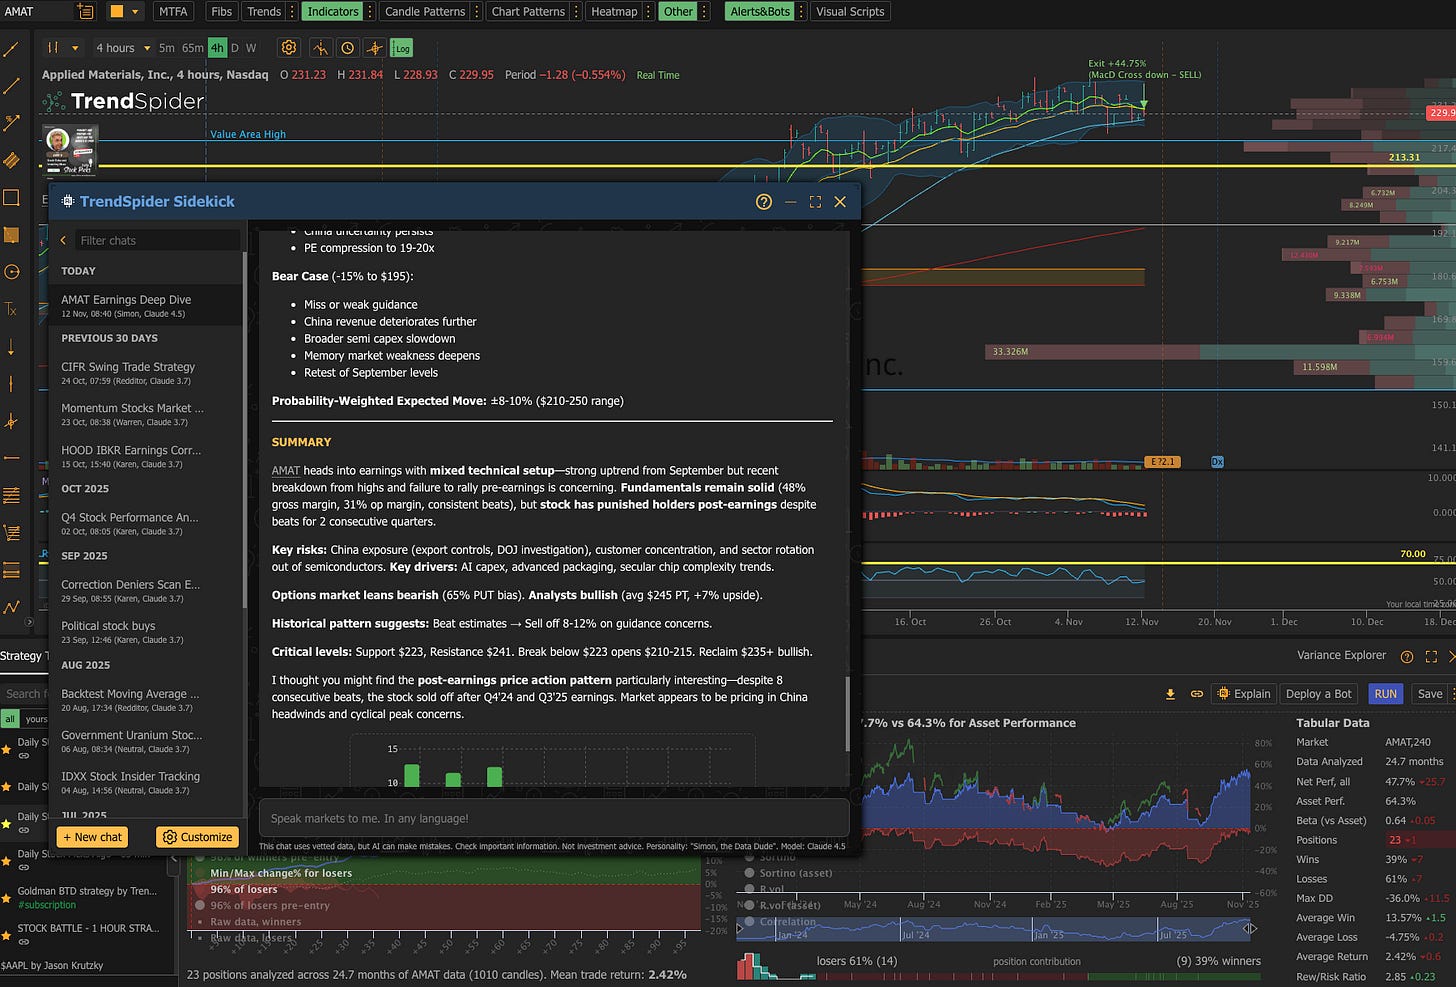The height and width of the screenshot is (987, 1456).
Task: Select the channel drawing tool in left sidebar
Action: 12,160
